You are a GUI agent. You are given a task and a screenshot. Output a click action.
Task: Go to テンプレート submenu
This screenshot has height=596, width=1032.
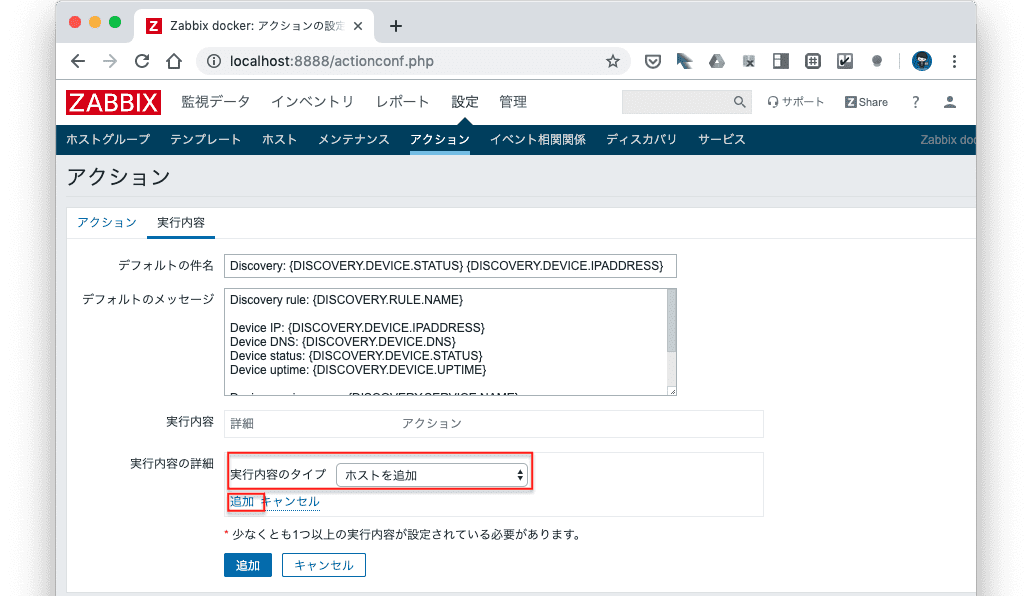(205, 139)
